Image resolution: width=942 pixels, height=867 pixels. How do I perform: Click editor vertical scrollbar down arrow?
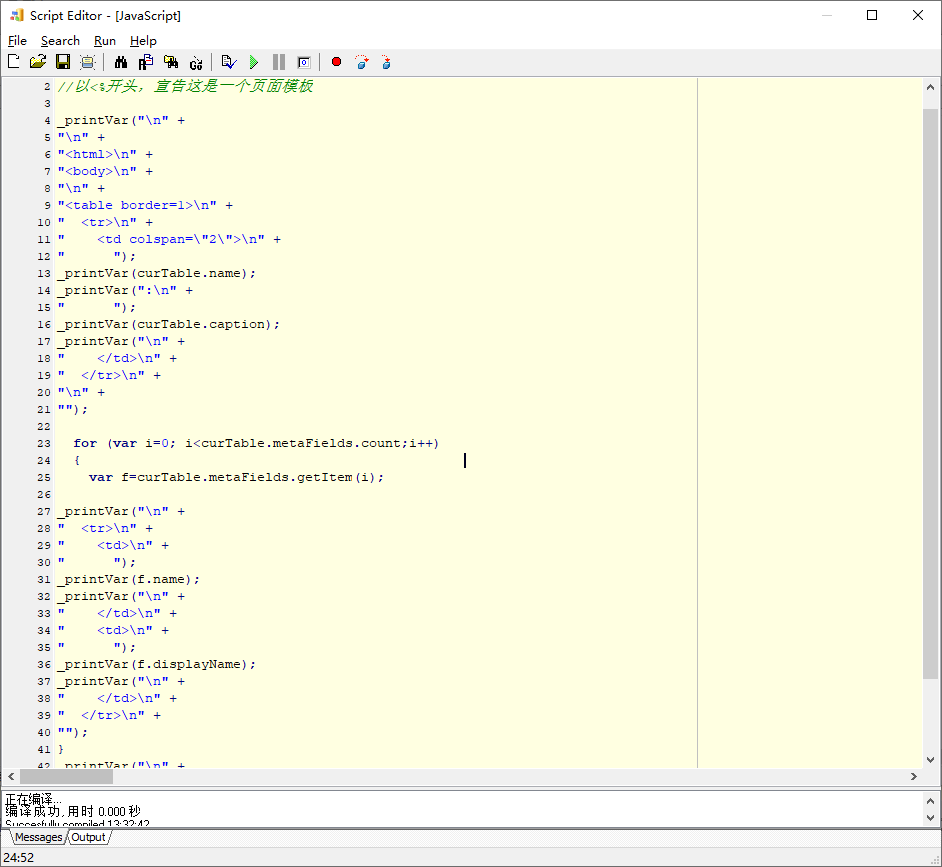click(x=930, y=759)
